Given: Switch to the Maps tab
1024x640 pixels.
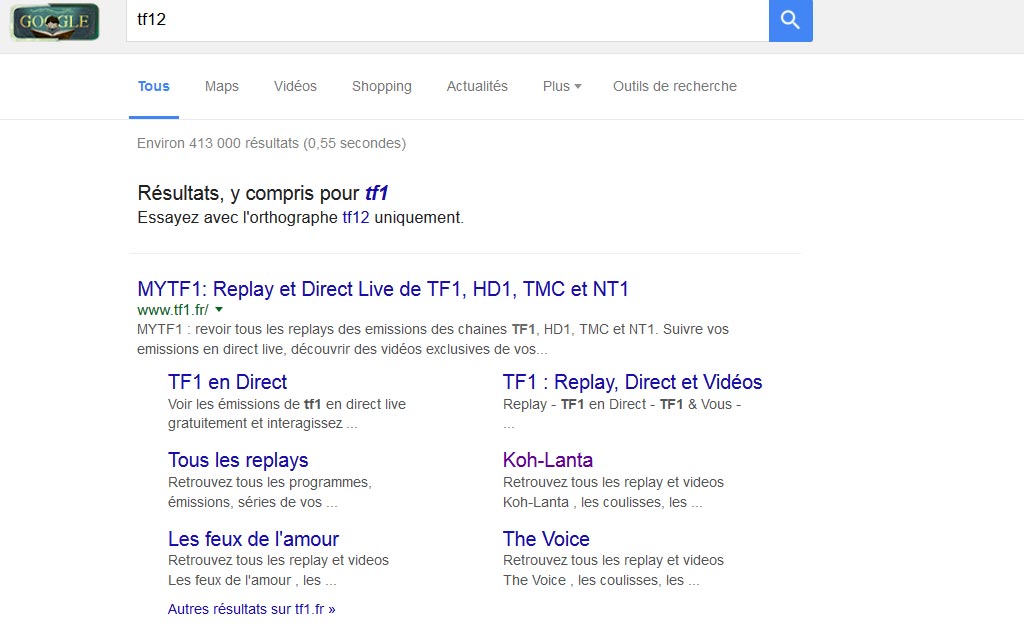Looking at the screenshot, I should pos(221,86).
